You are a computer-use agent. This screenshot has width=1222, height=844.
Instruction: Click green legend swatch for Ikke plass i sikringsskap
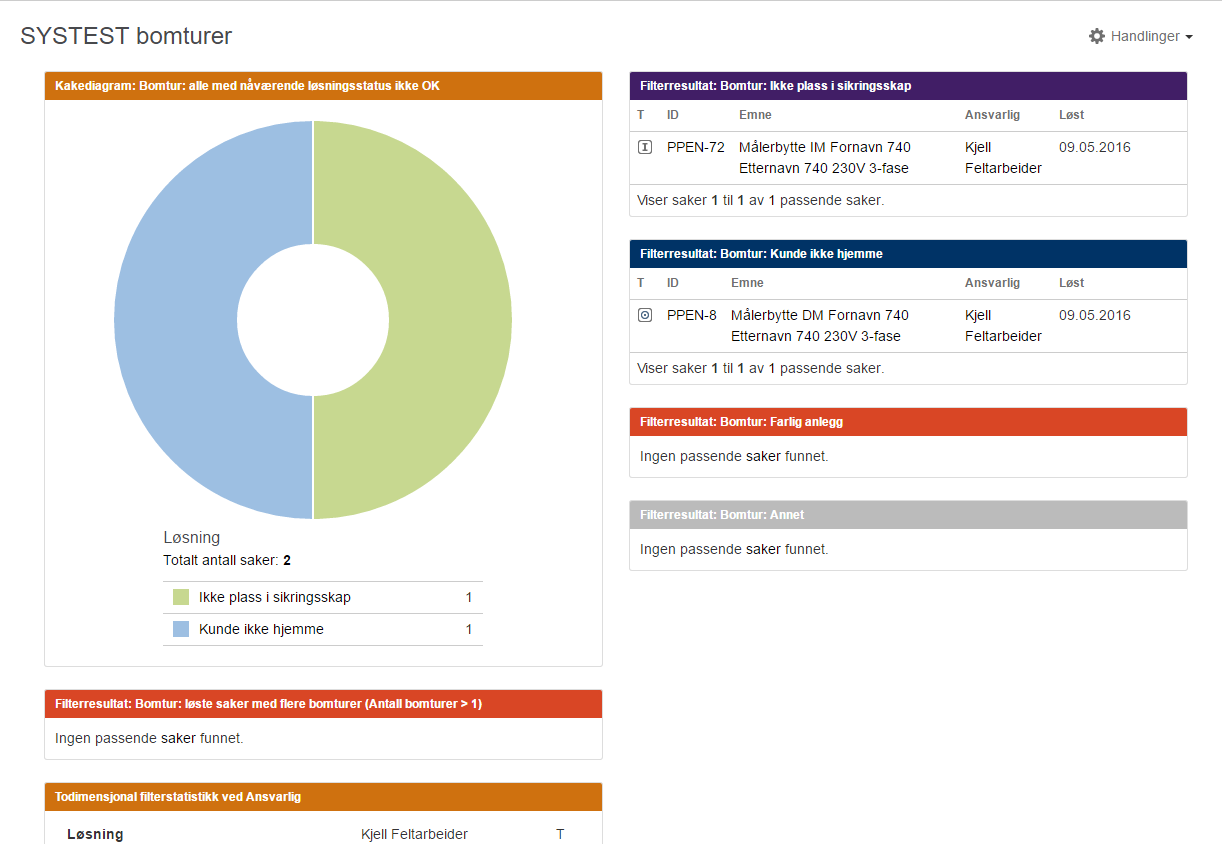point(181,597)
